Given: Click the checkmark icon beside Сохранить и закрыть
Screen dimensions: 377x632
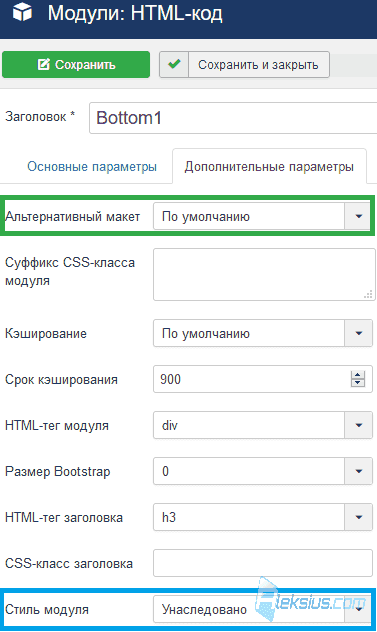Looking at the screenshot, I should (174, 64).
